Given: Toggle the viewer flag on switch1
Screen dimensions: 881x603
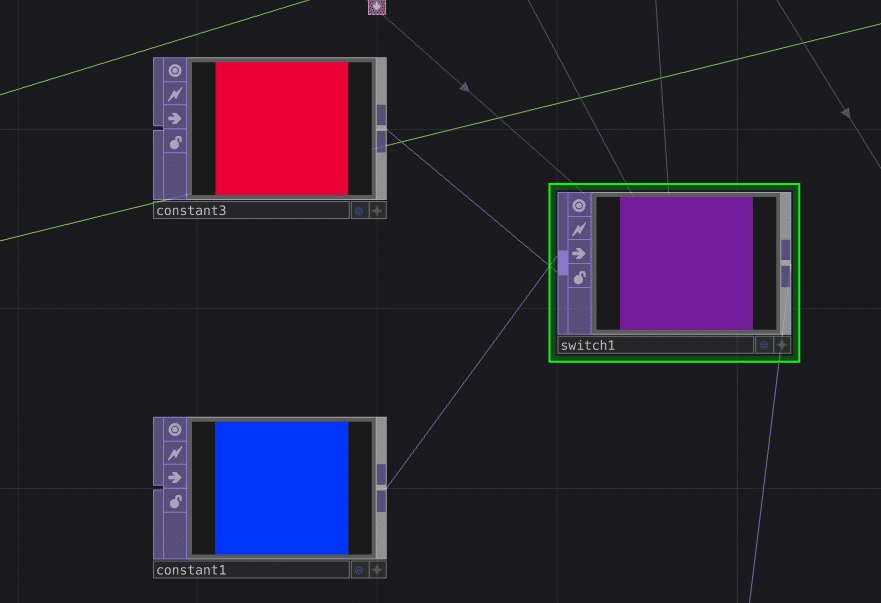Looking at the screenshot, I should tap(579, 206).
